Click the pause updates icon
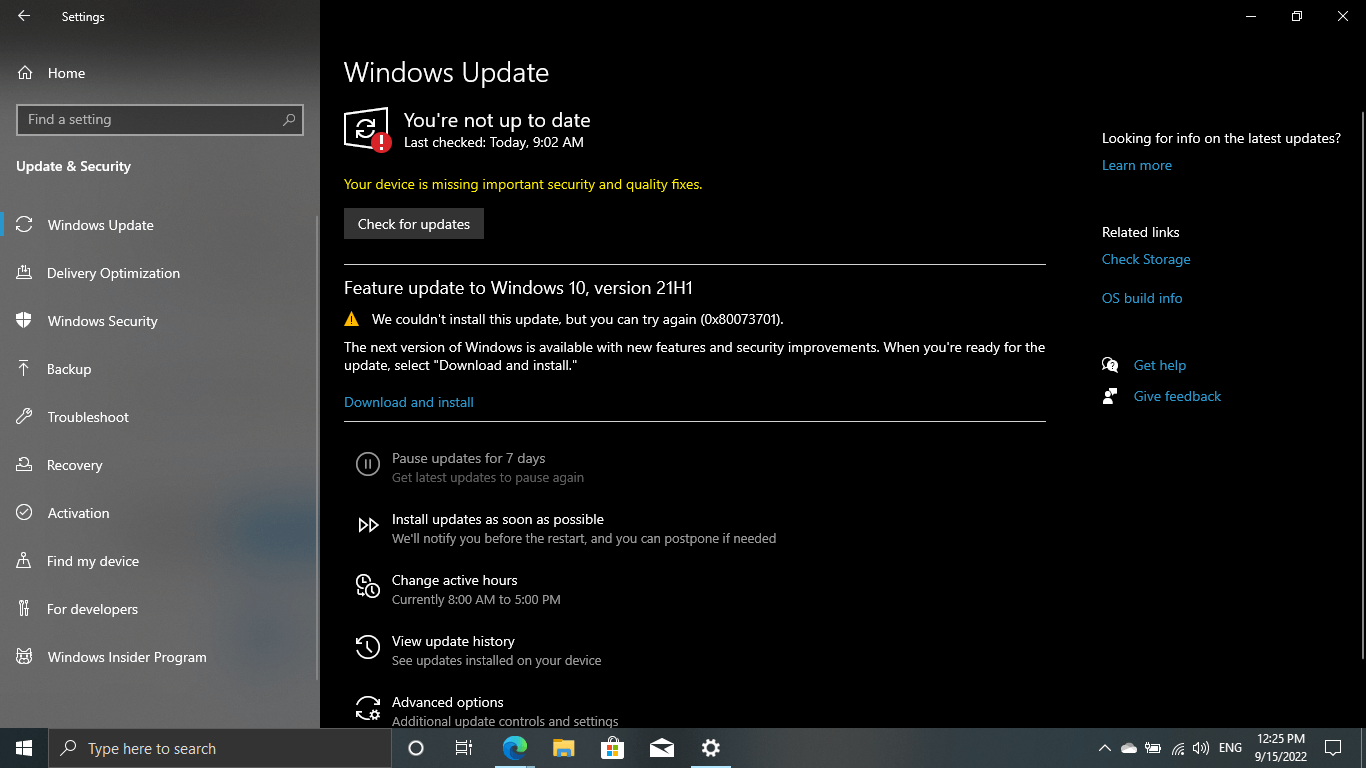The height and width of the screenshot is (768, 1366). pyautogui.click(x=368, y=464)
